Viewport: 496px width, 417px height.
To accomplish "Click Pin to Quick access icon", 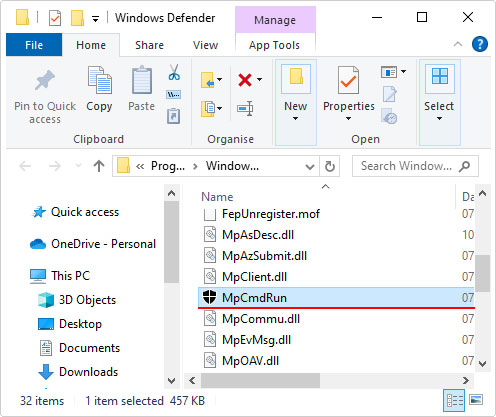I will pos(45,80).
